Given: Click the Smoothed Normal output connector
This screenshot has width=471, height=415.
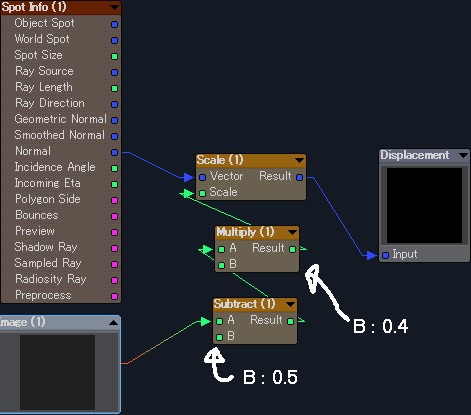Looking at the screenshot, I should (114, 136).
